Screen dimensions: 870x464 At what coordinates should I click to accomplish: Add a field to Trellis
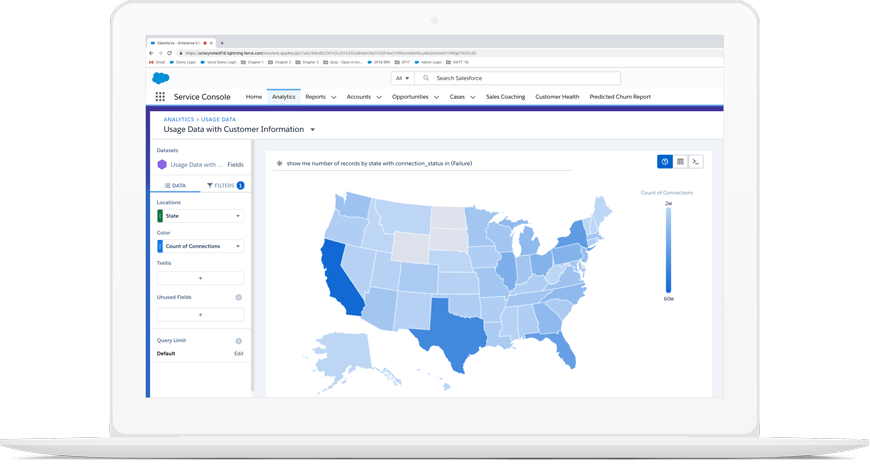[200, 278]
